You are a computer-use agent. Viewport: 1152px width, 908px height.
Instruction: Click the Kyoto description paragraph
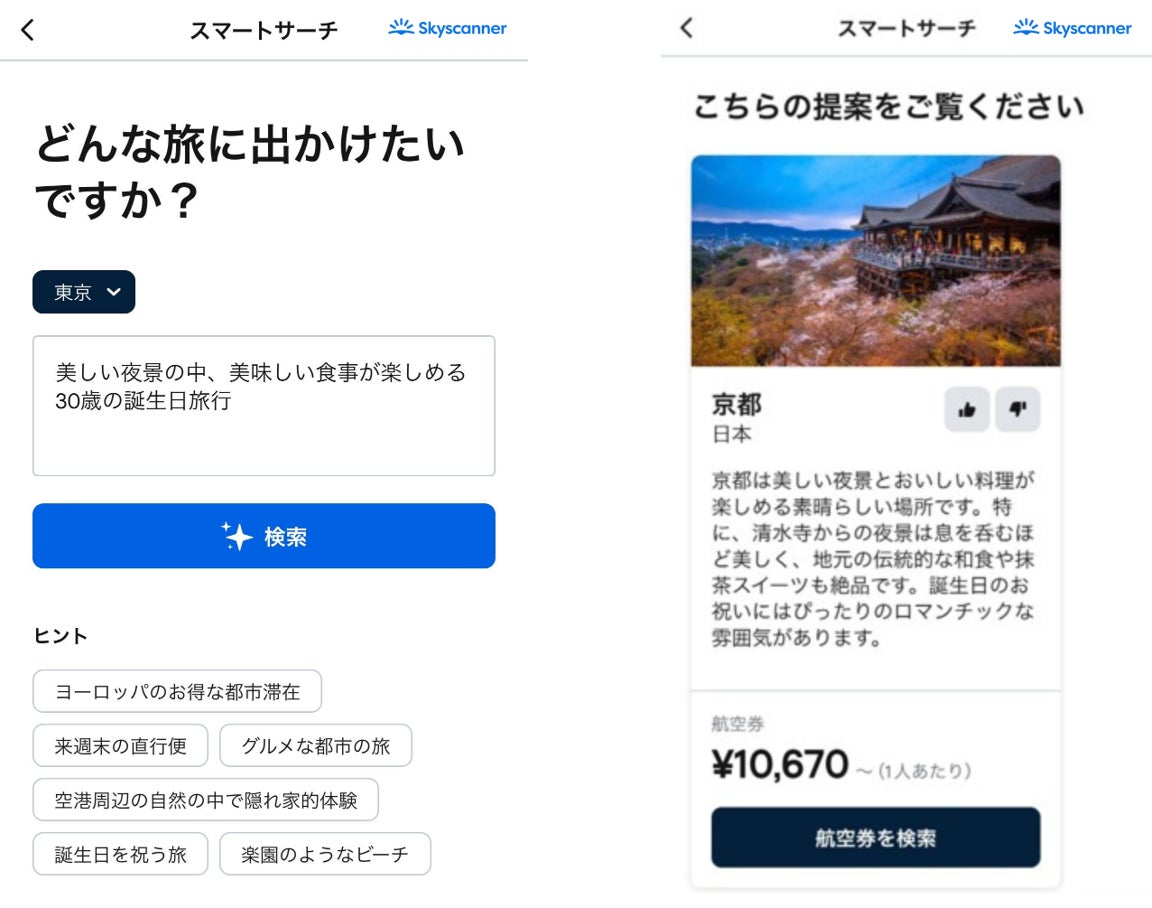pos(873,558)
